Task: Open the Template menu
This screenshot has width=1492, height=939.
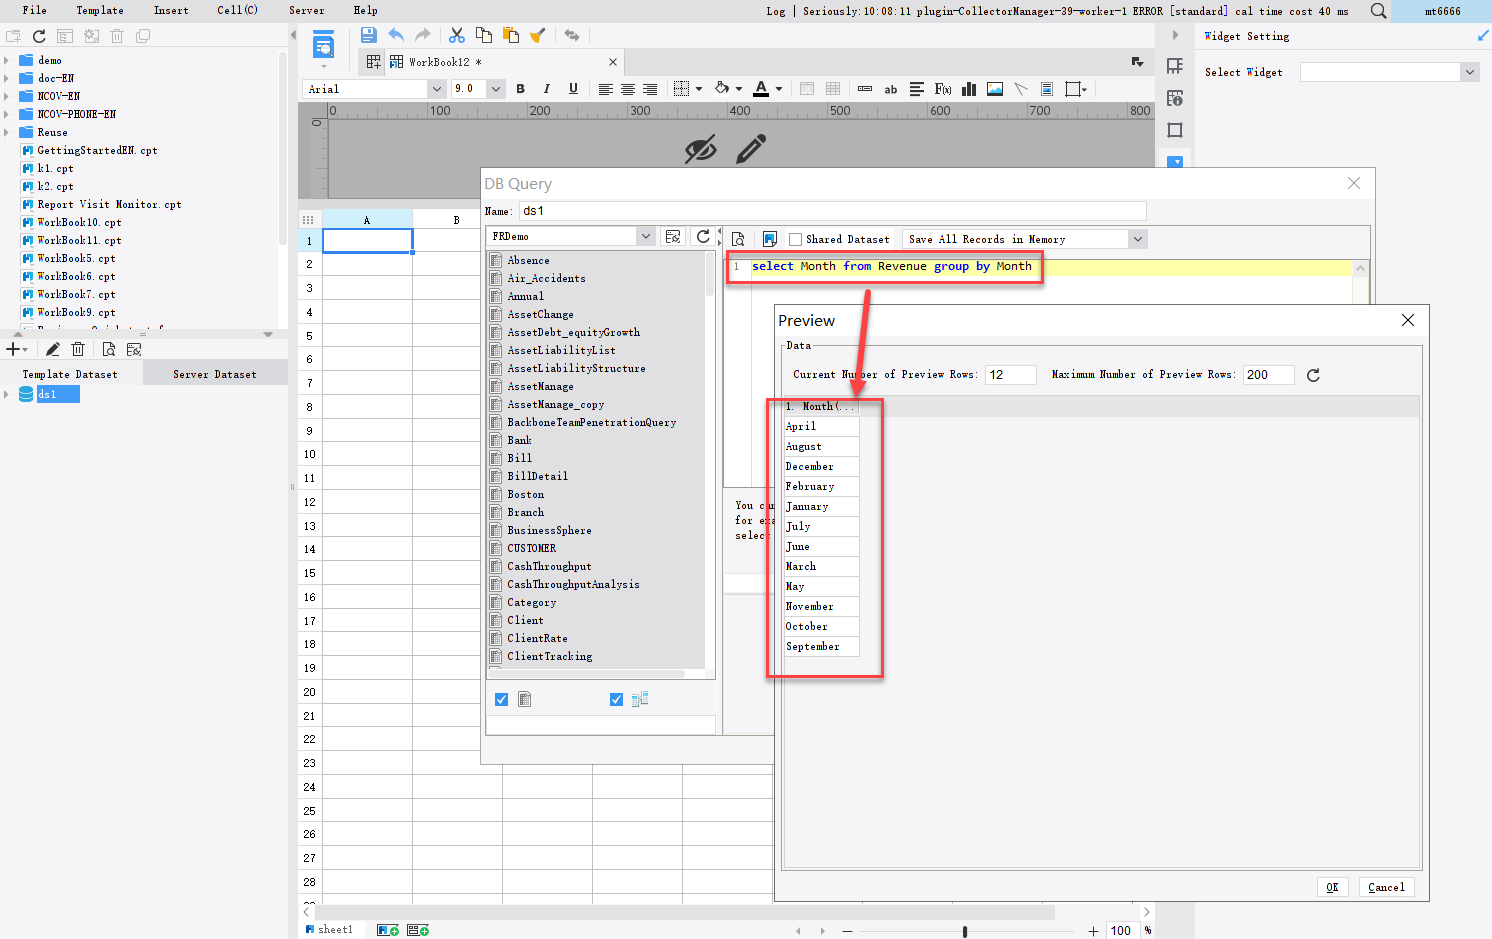Action: tap(100, 10)
